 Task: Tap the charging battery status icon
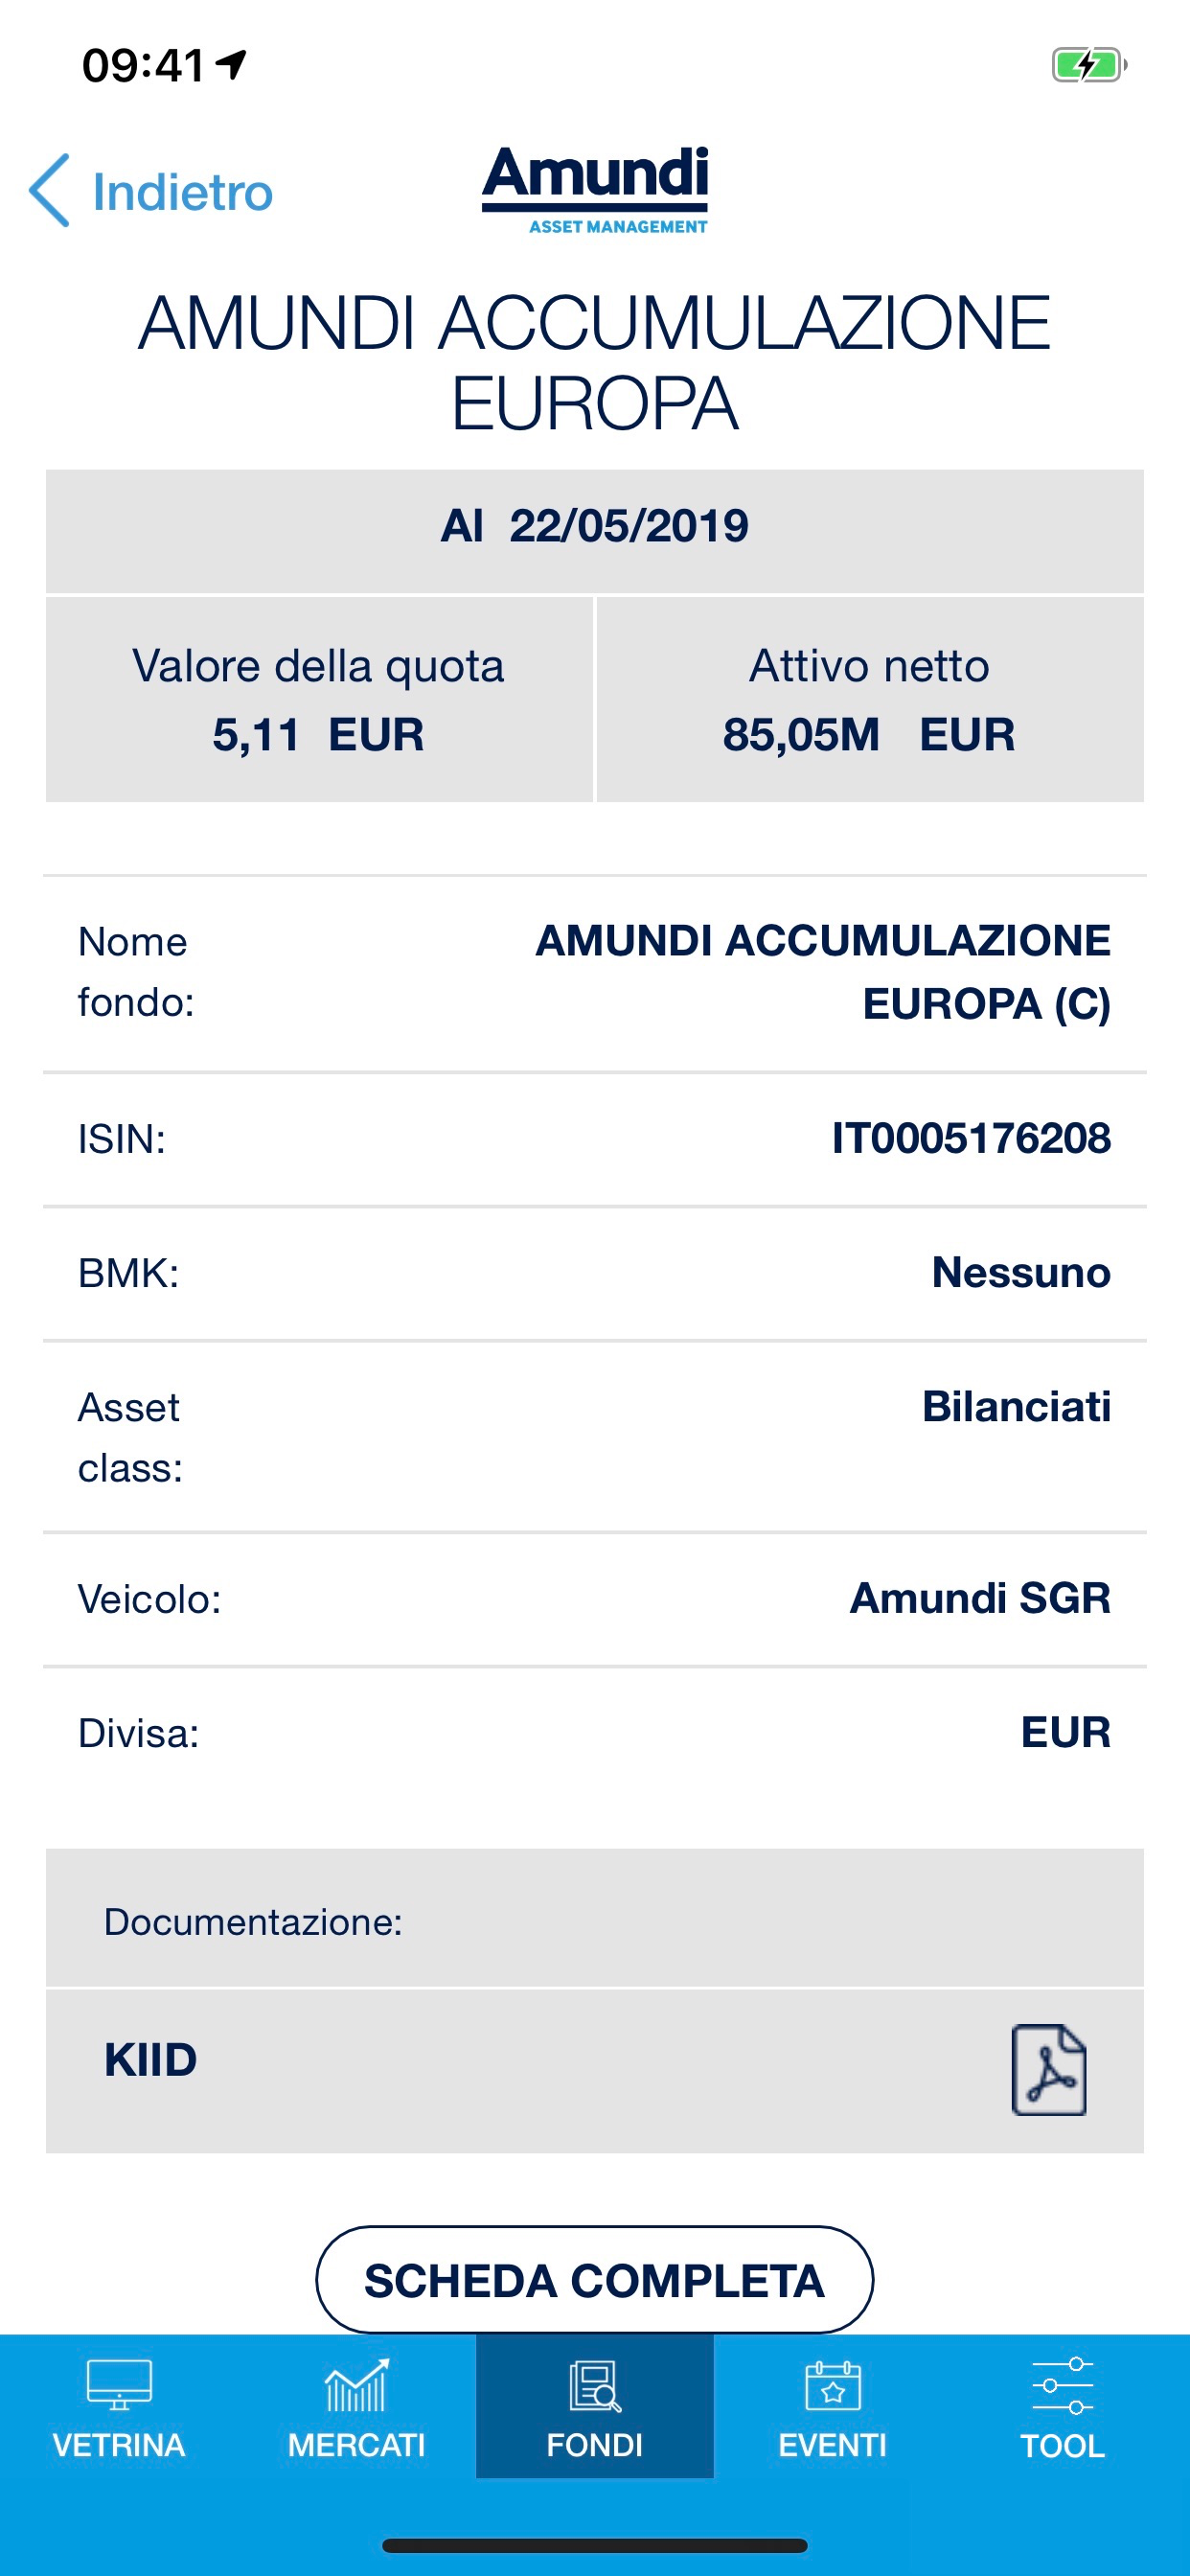[1088, 65]
